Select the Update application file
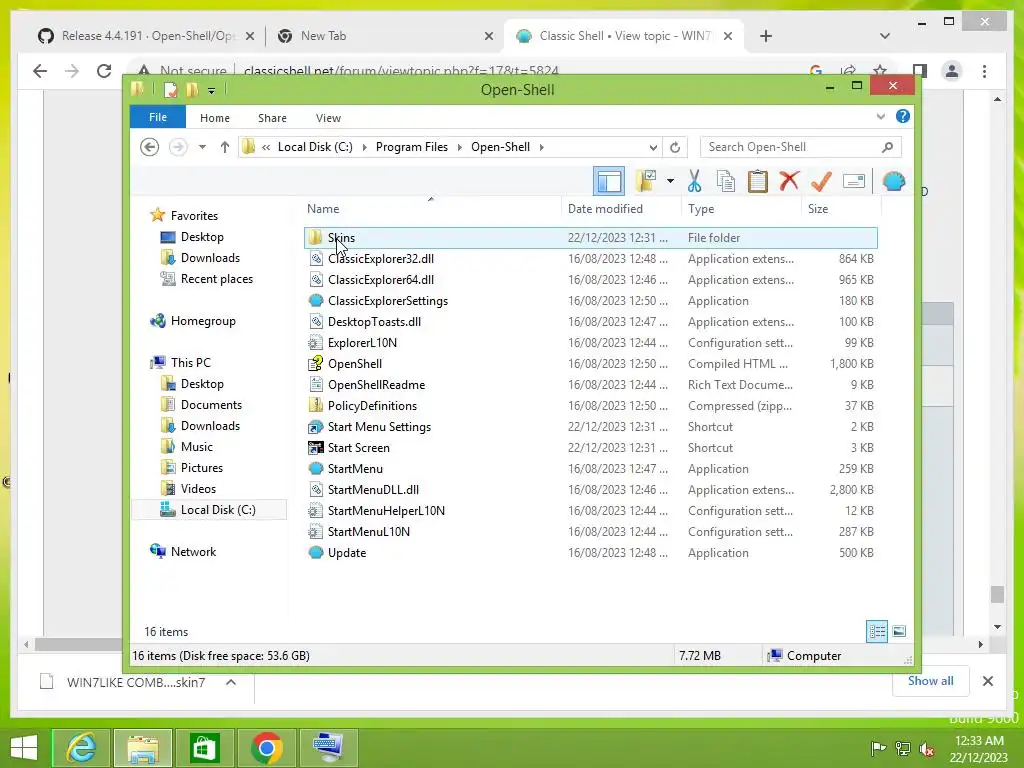This screenshot has width=1024, height=768. pyautogui.click(x=590, y=553)
